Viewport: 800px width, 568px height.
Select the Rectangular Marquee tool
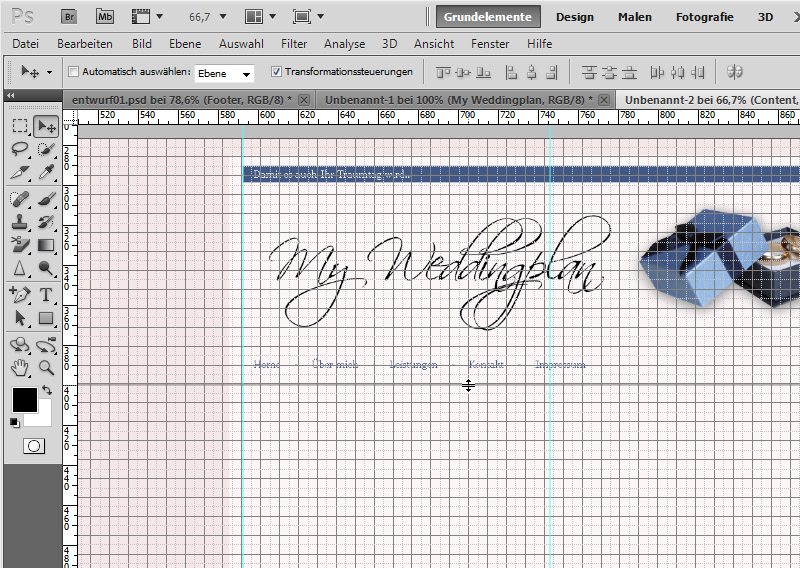[20, 126]
